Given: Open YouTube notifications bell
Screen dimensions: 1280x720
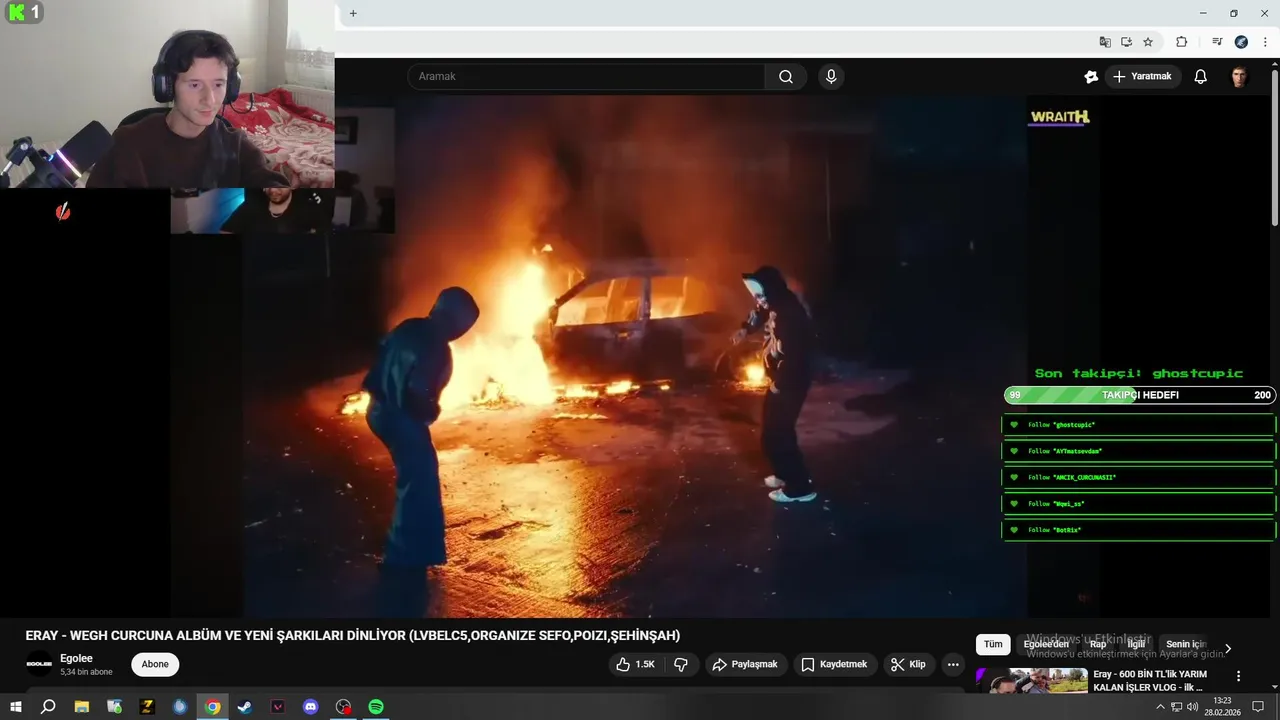Looking at the screenshot, I should [x=1201, y=77].
